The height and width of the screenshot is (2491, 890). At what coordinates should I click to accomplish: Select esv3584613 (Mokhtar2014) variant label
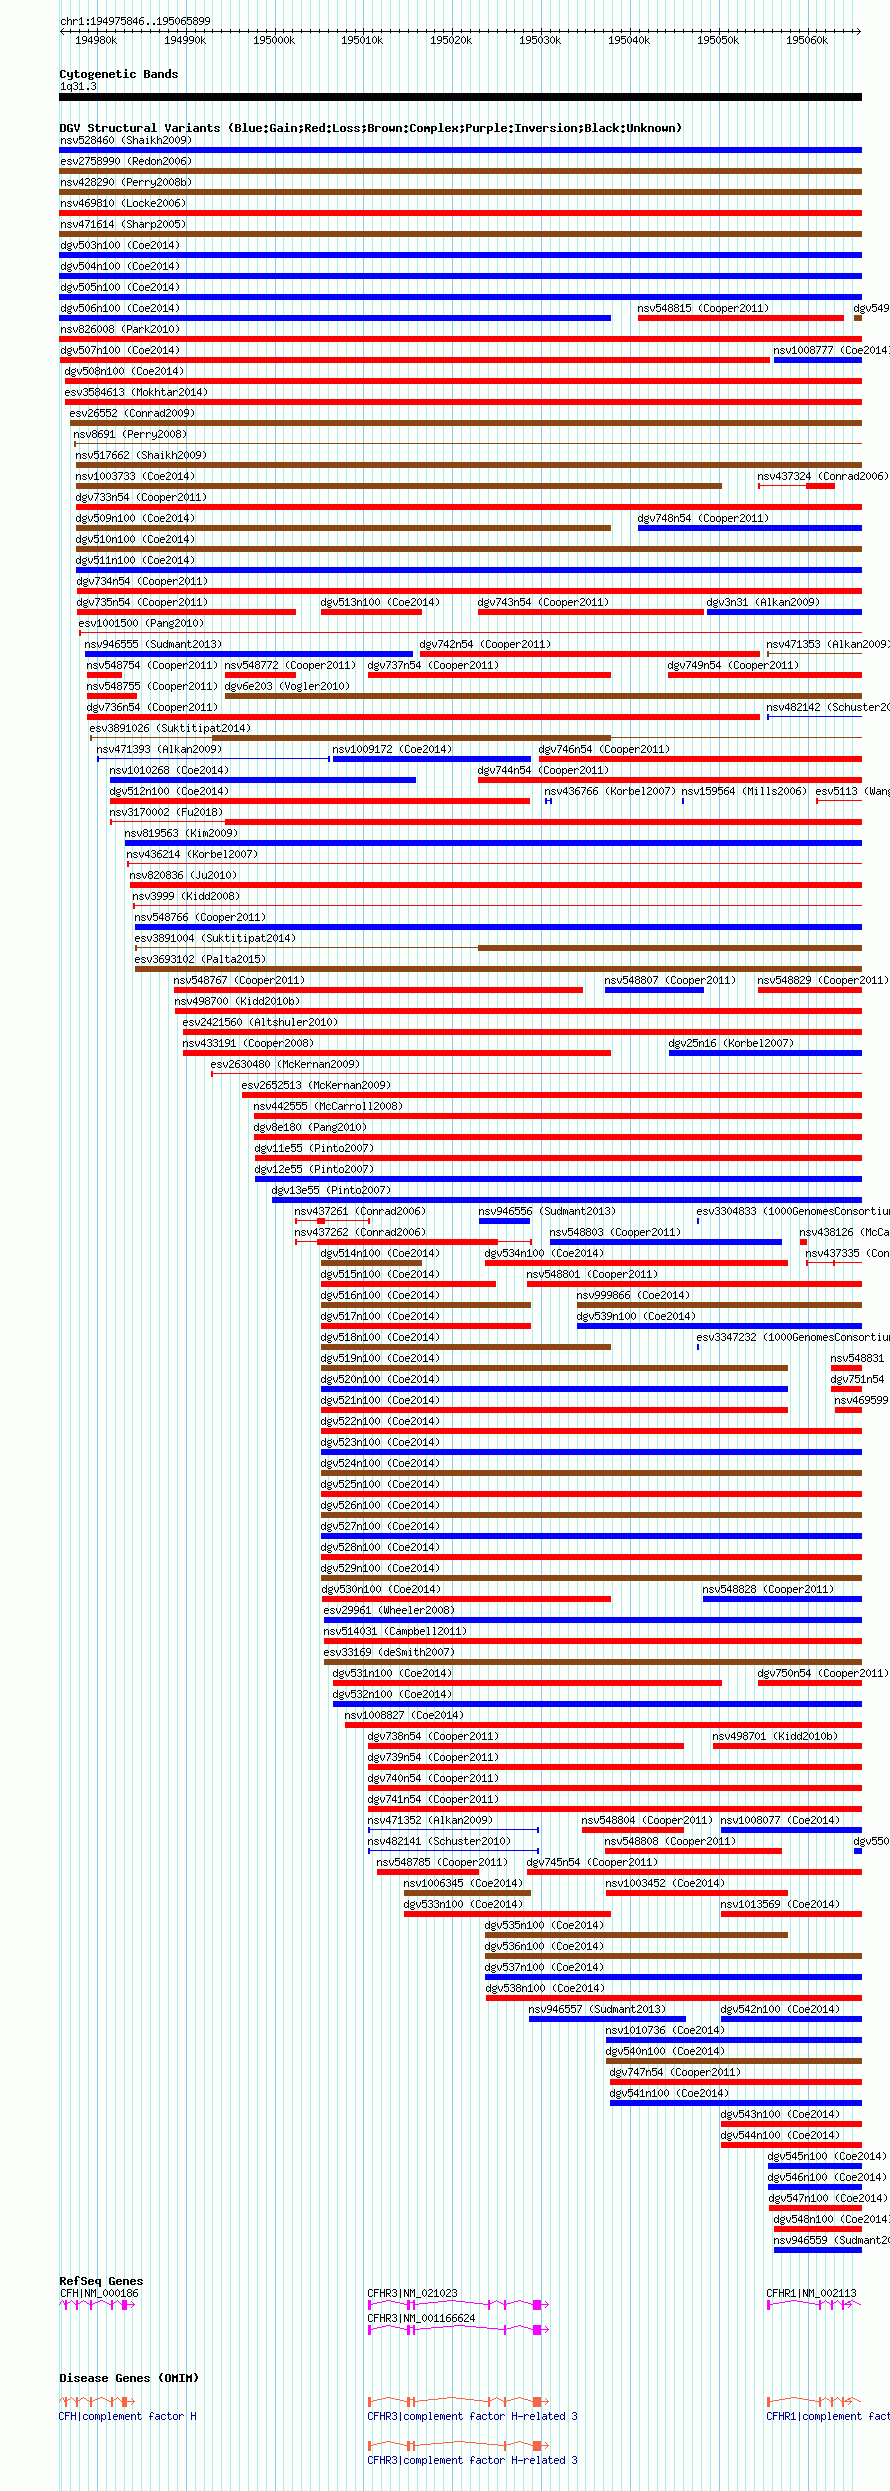point(136,392)
